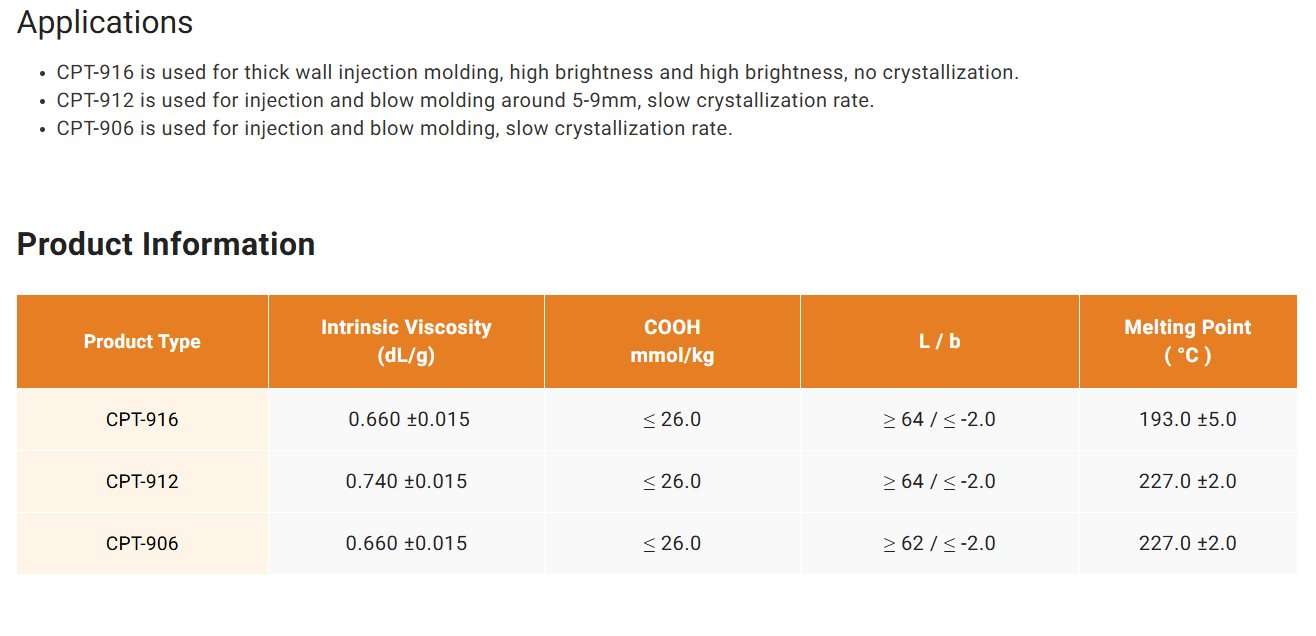Click the CPT-916 product type cell
The height and width of the screenshot is (636, 1316).
pos(142,419)
